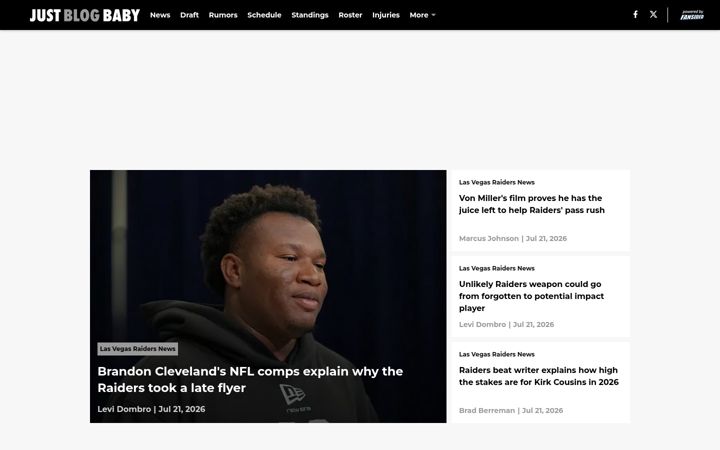Image resolution: width=720 pixels, height=450 pixels.
Task: Click Las Vegas Raiders News label above Unlikely Raiders weapon
Action: [497, 268]
